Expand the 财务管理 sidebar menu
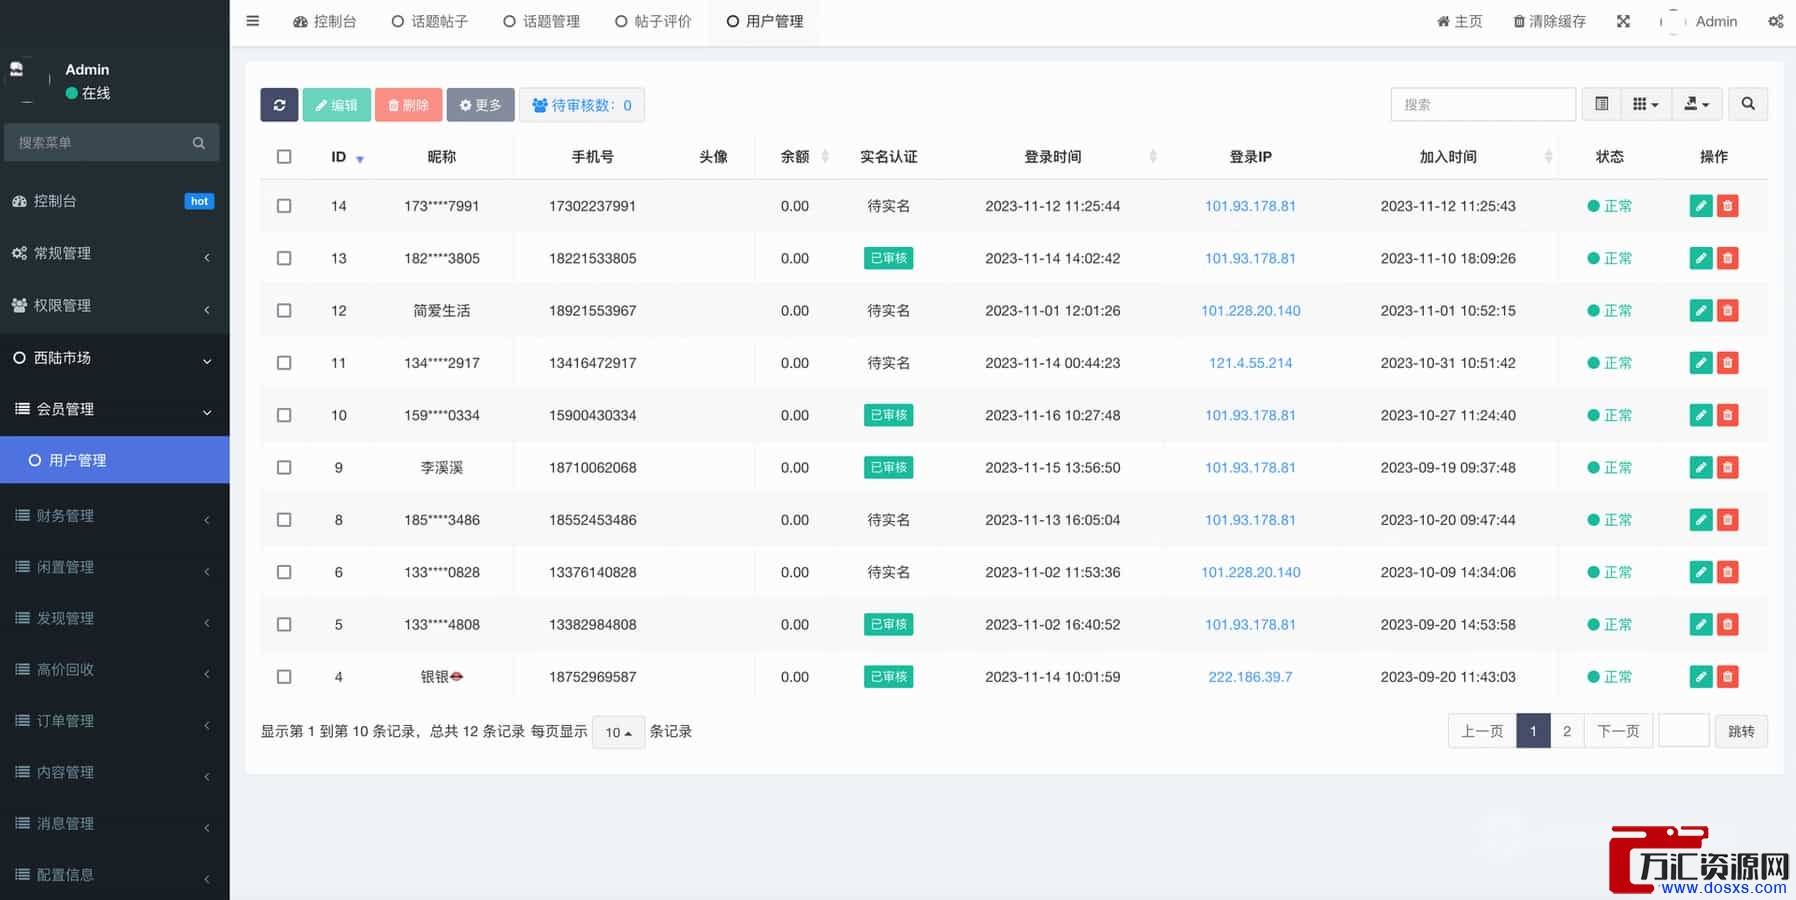 (x=115, y=516)
